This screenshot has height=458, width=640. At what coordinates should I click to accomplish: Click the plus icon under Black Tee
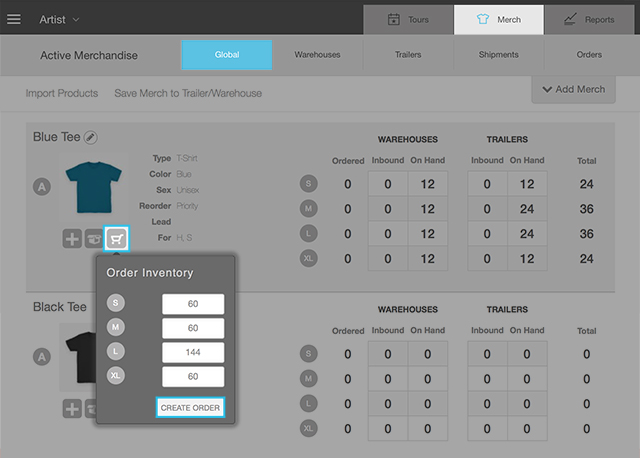(x=72, y=408)
